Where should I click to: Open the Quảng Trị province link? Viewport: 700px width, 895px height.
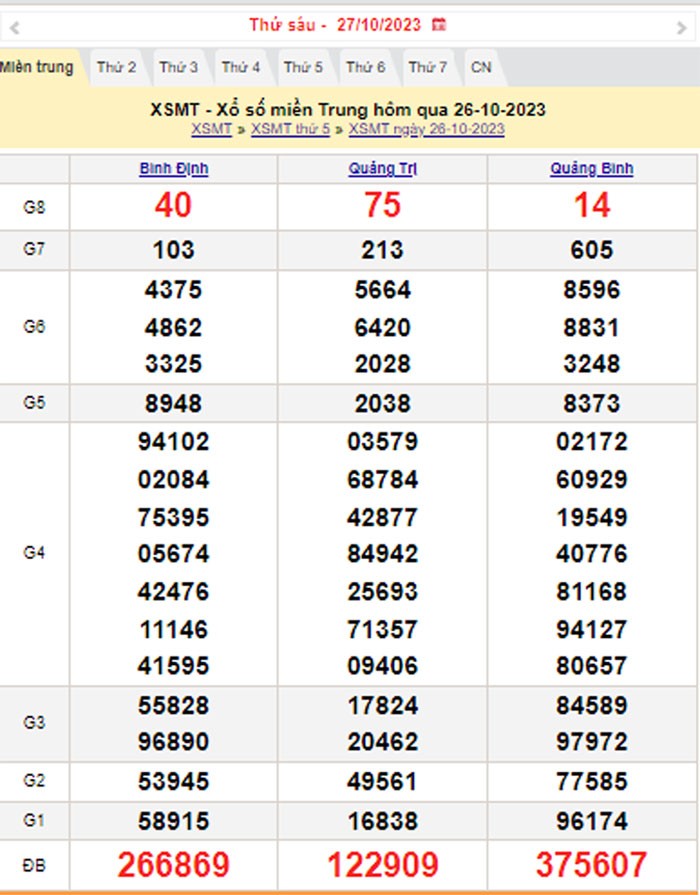[382, 169]
